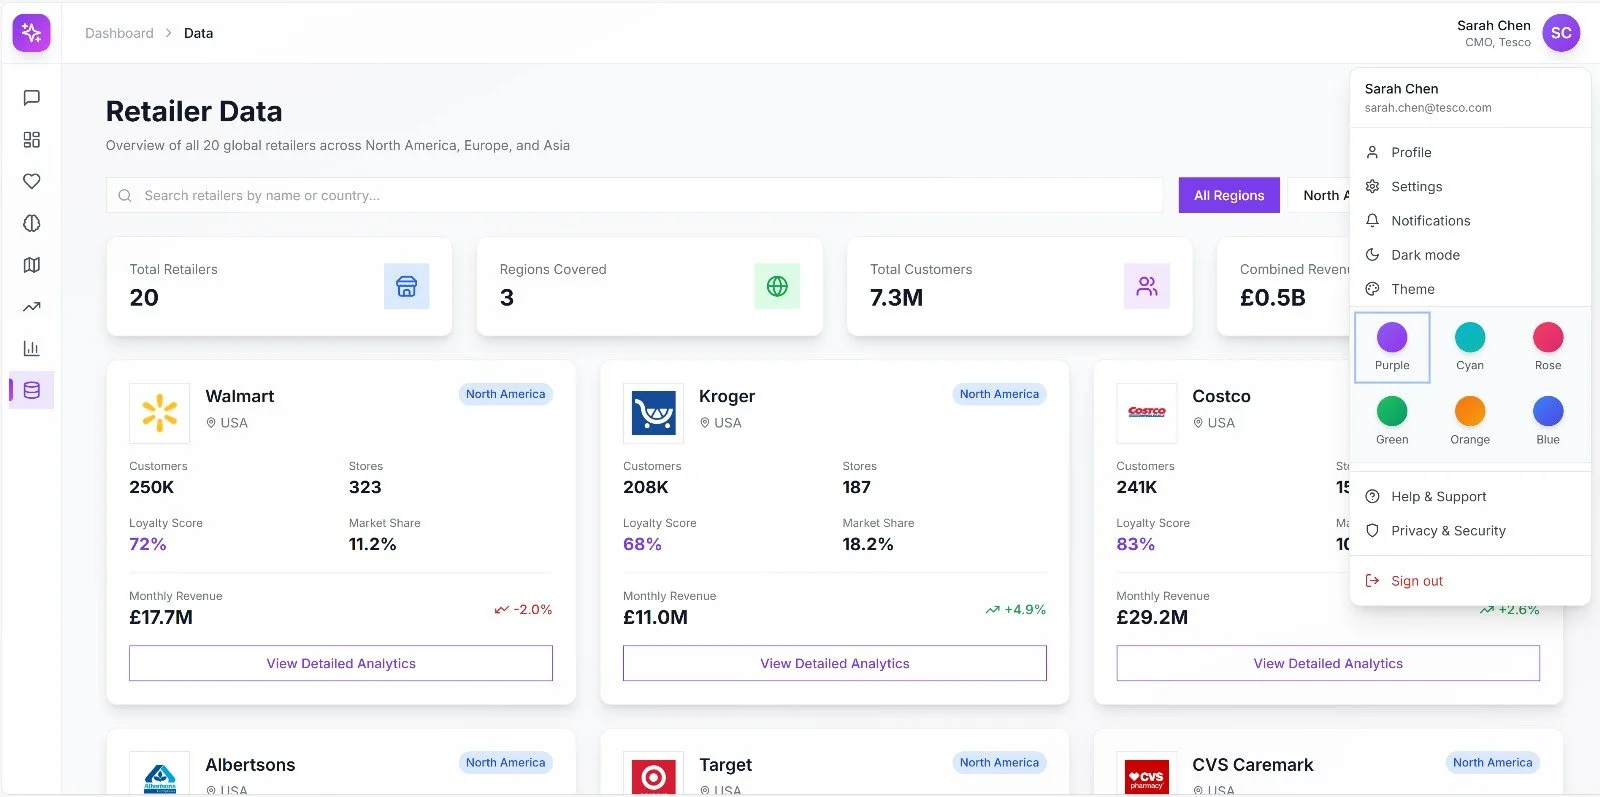The image size is (1600, 797).
Task: Select the Orange theme swatch
Action: tap(1470, 421)
